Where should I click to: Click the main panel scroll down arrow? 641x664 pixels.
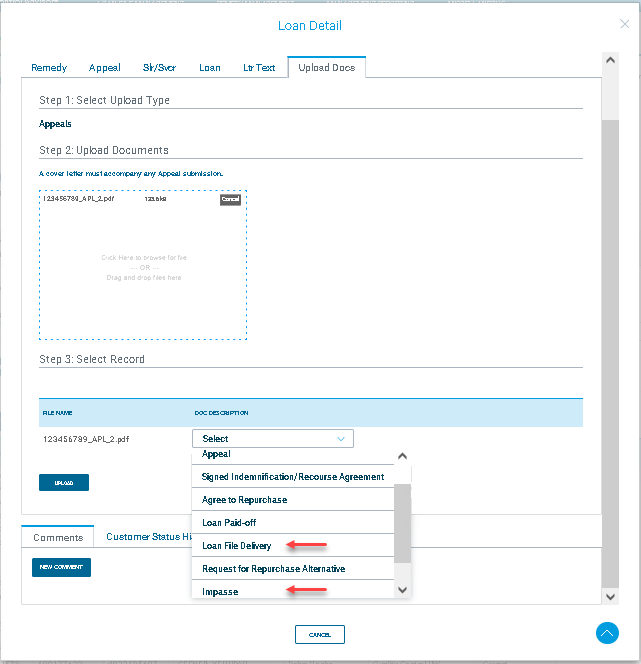[609, 596]
